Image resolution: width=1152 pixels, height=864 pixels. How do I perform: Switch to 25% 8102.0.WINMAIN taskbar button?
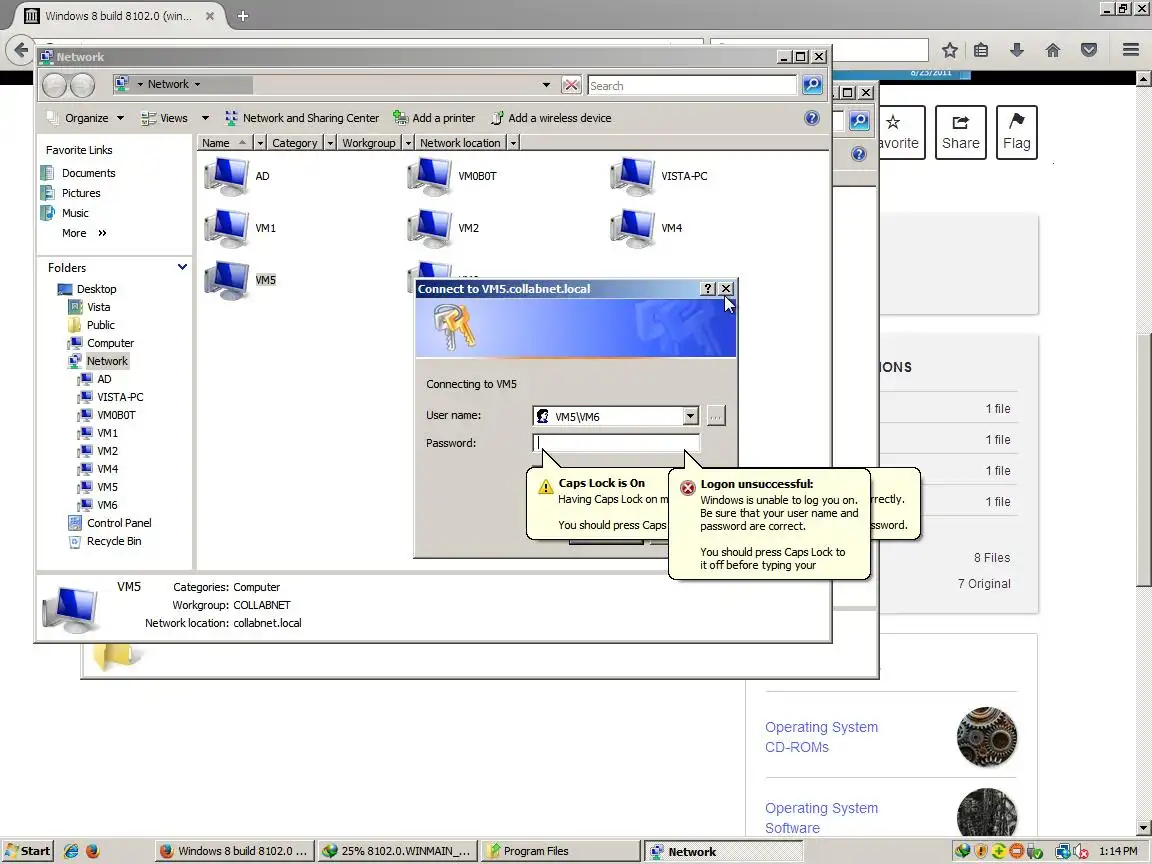click(397, 851)
